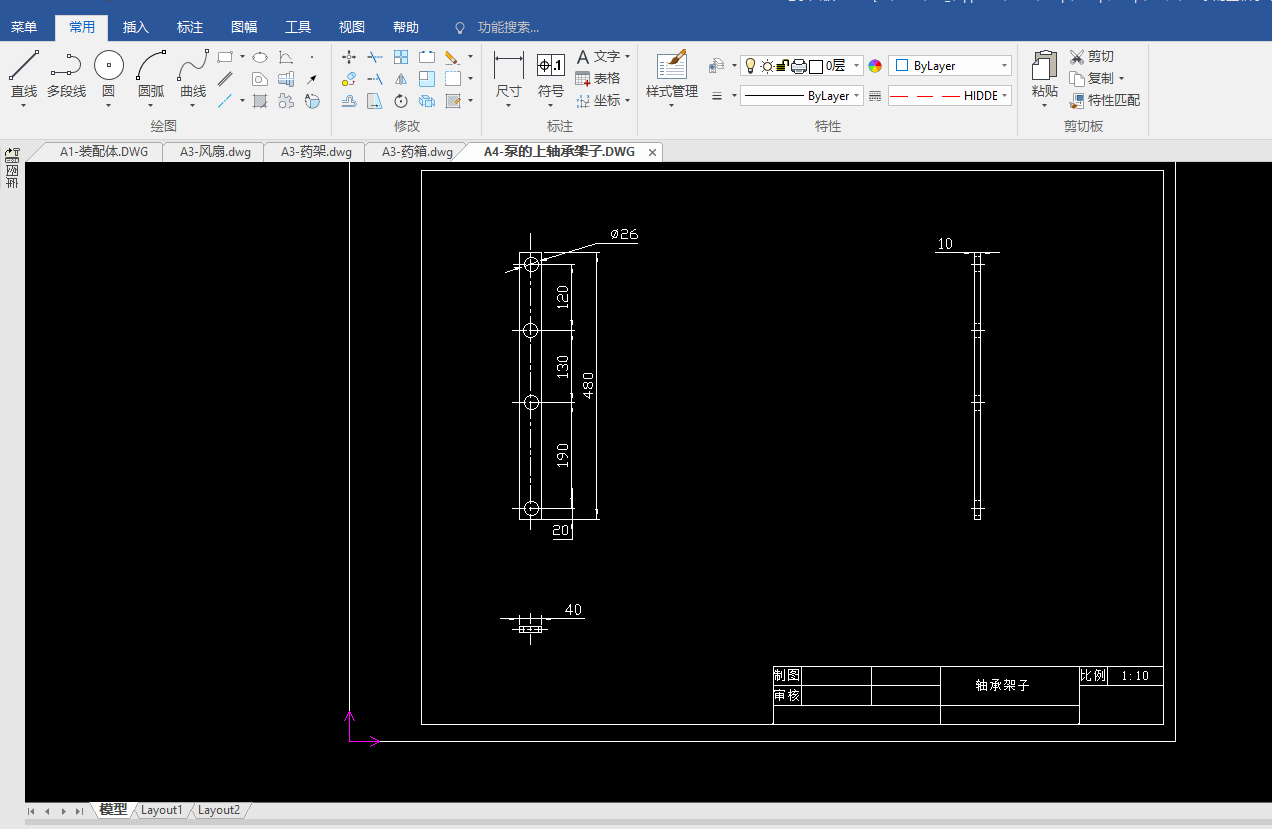The height and width of the screenshot is (829, 1272).
Task: Click the 剪切 cut button
Action: pos(1091,57)
